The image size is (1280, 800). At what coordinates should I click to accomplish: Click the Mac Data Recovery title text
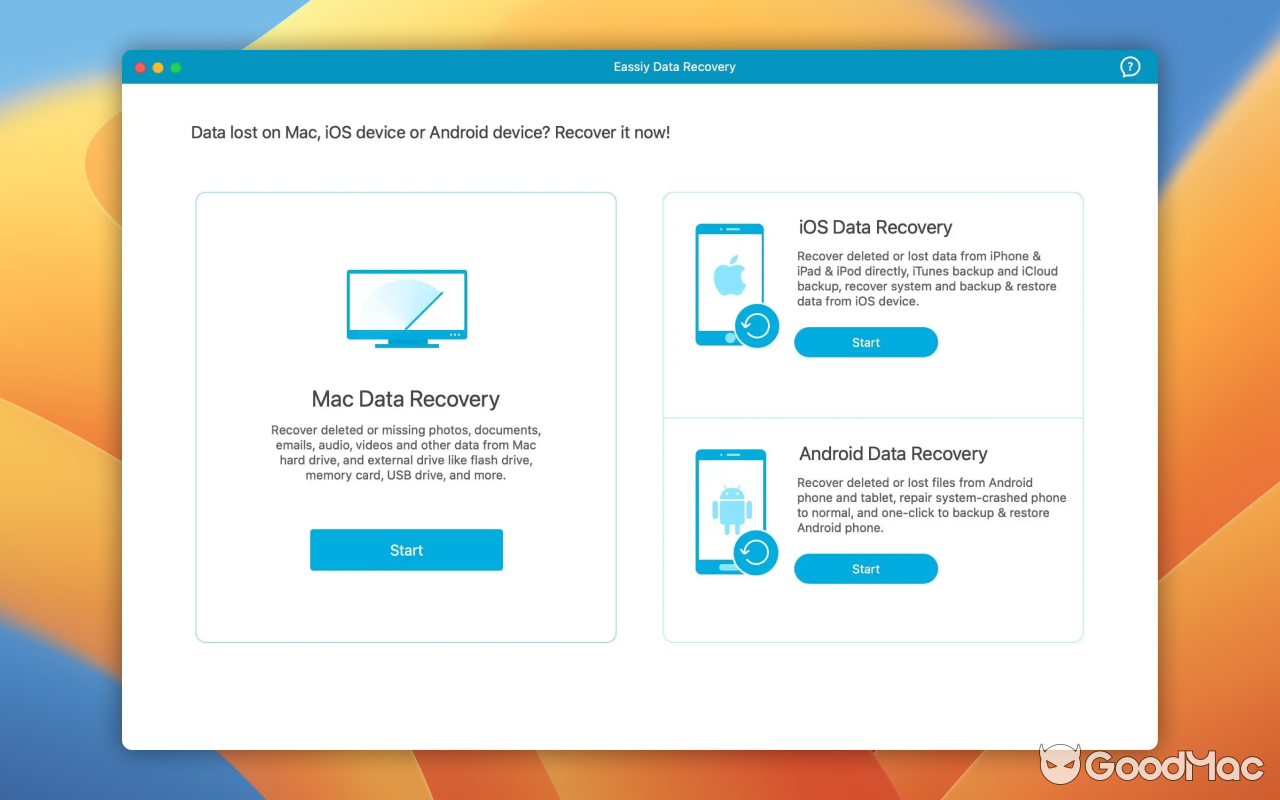tap(406, 398)
